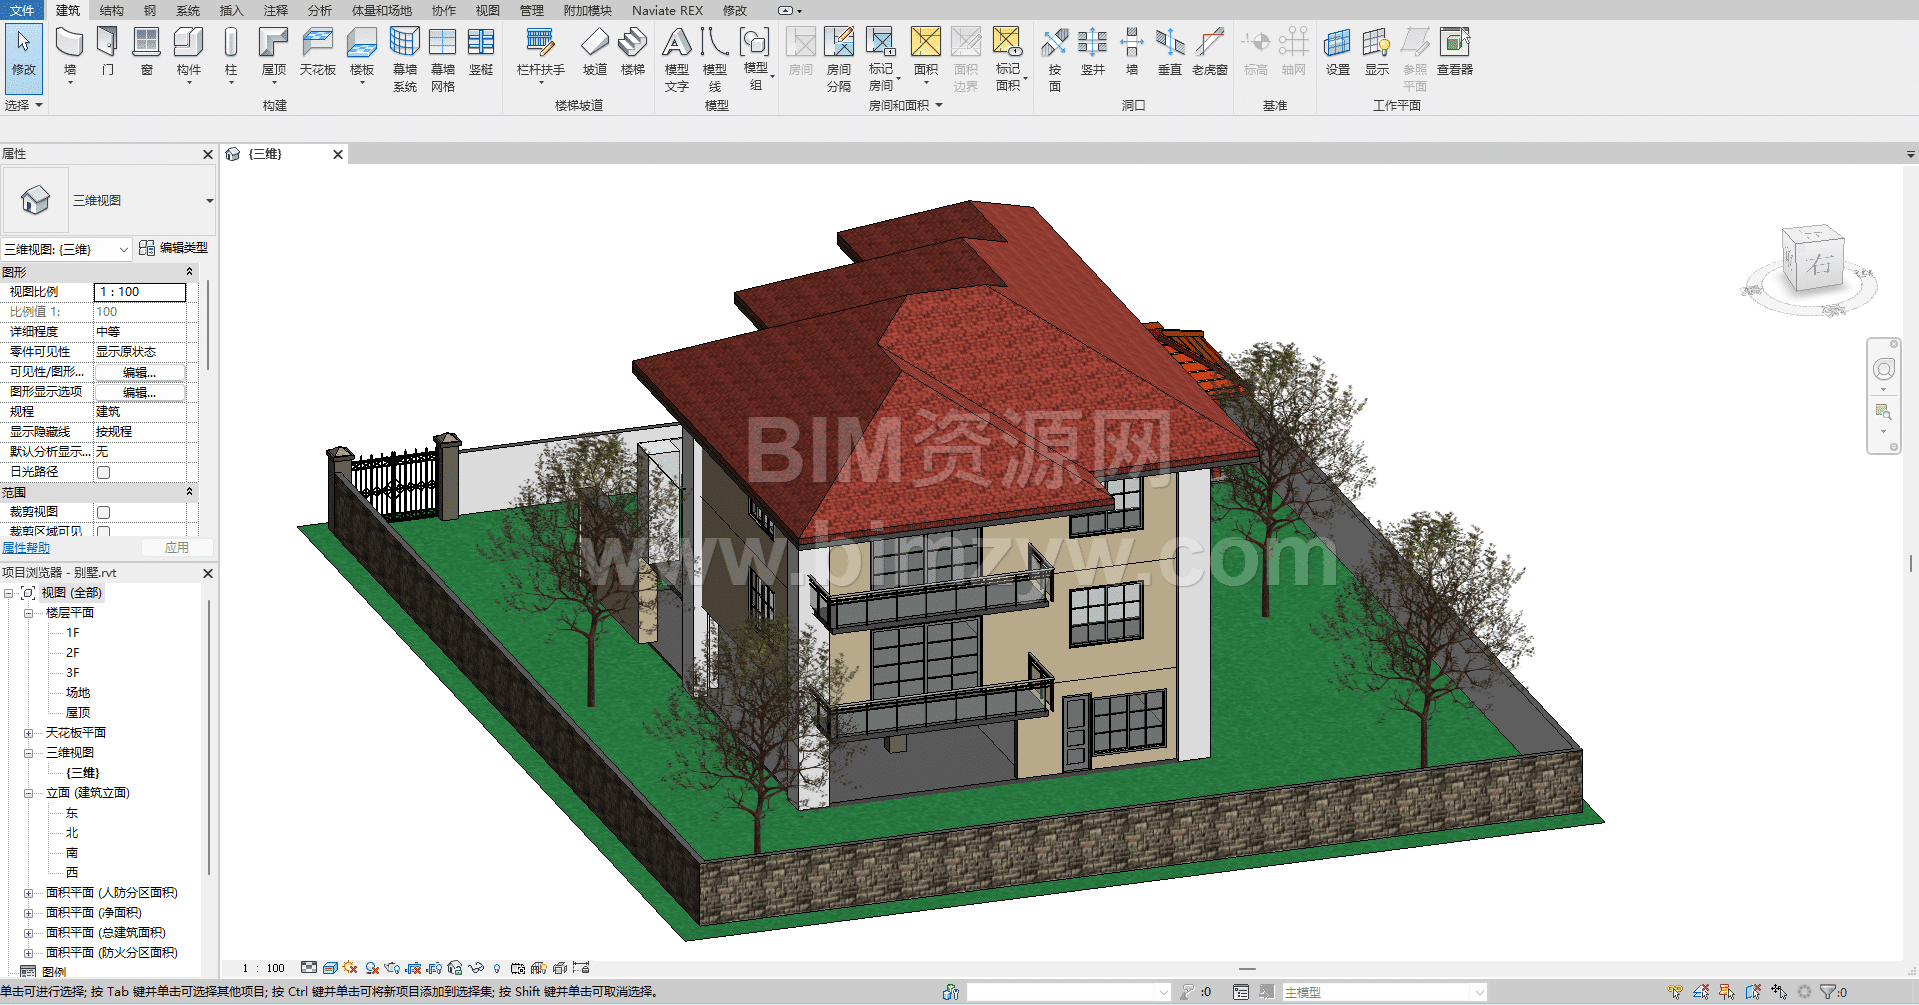
Task: Select the 楼板 (Floor) tool
Action: click(362, 53)
